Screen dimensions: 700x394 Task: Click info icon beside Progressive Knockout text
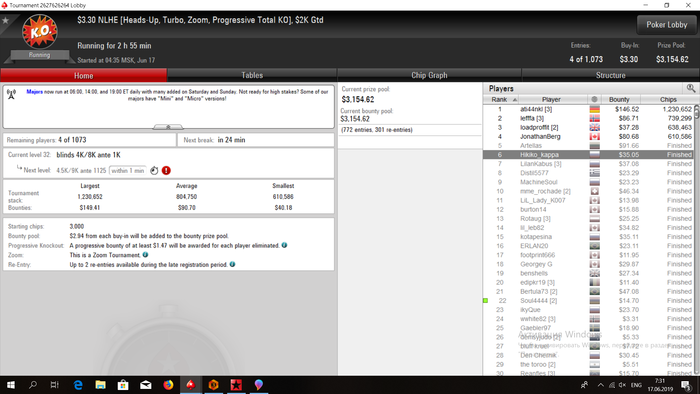[284, 245]
